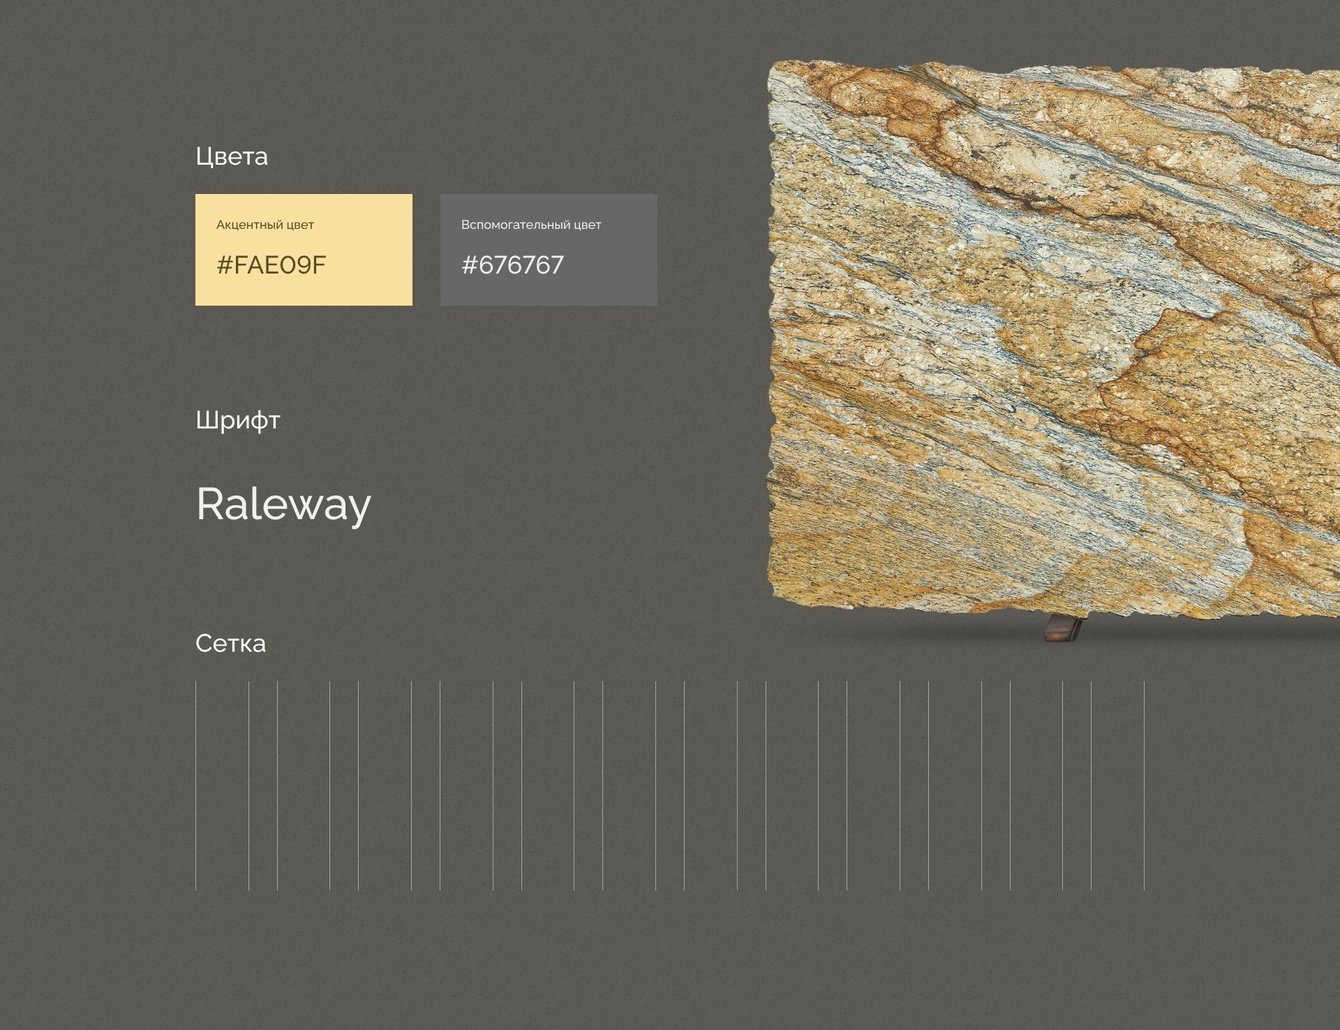This screenshot has height=1030, width=1340.
Task: Click the second column of the grid
Action: pyautogui.click(x=303, y=785)
